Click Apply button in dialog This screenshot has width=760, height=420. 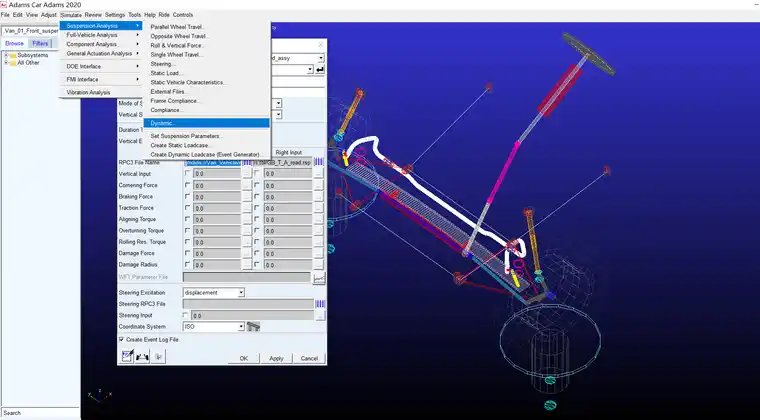click(x=276, y=358)
